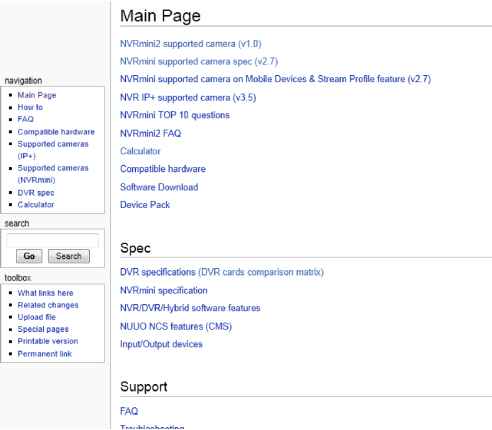Open Printable version in toolbox
The image size is (492, 430).
[48, 341]
